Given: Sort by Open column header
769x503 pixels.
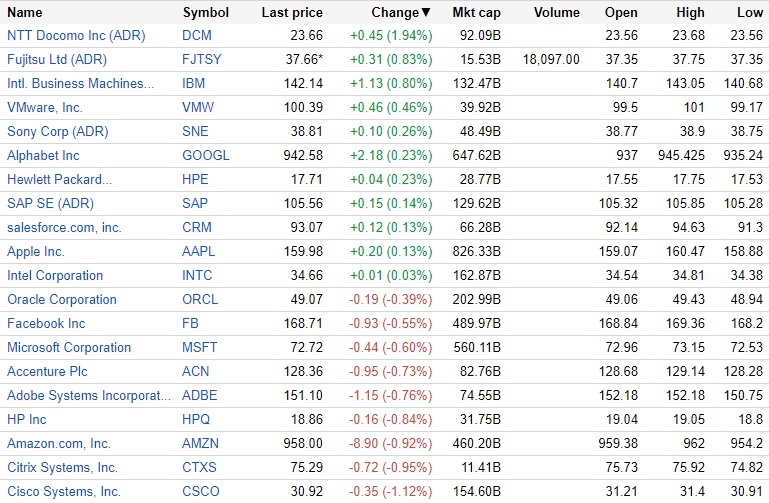Looking at the screenshot, I should tap(621, 13).
